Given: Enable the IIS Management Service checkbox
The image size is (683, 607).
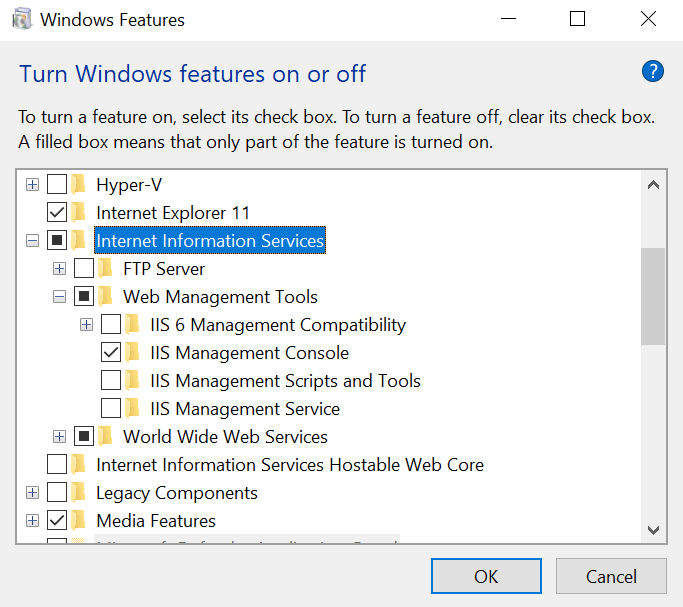Looking at the screenshot, I should point(111,409).
